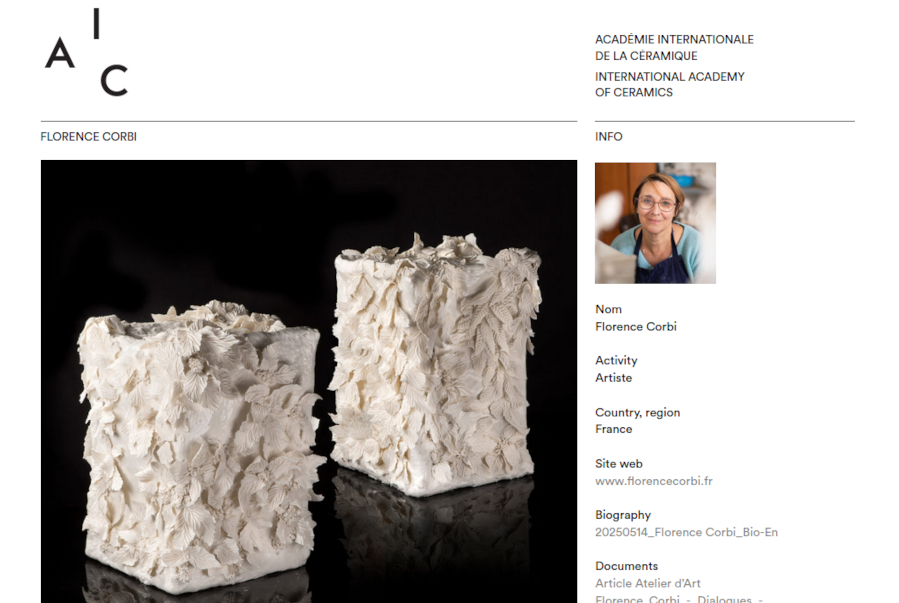Screen dimensions: 899x603
Task: Visit www.florencecorbi.fr website link
Action: coord(654,481)
